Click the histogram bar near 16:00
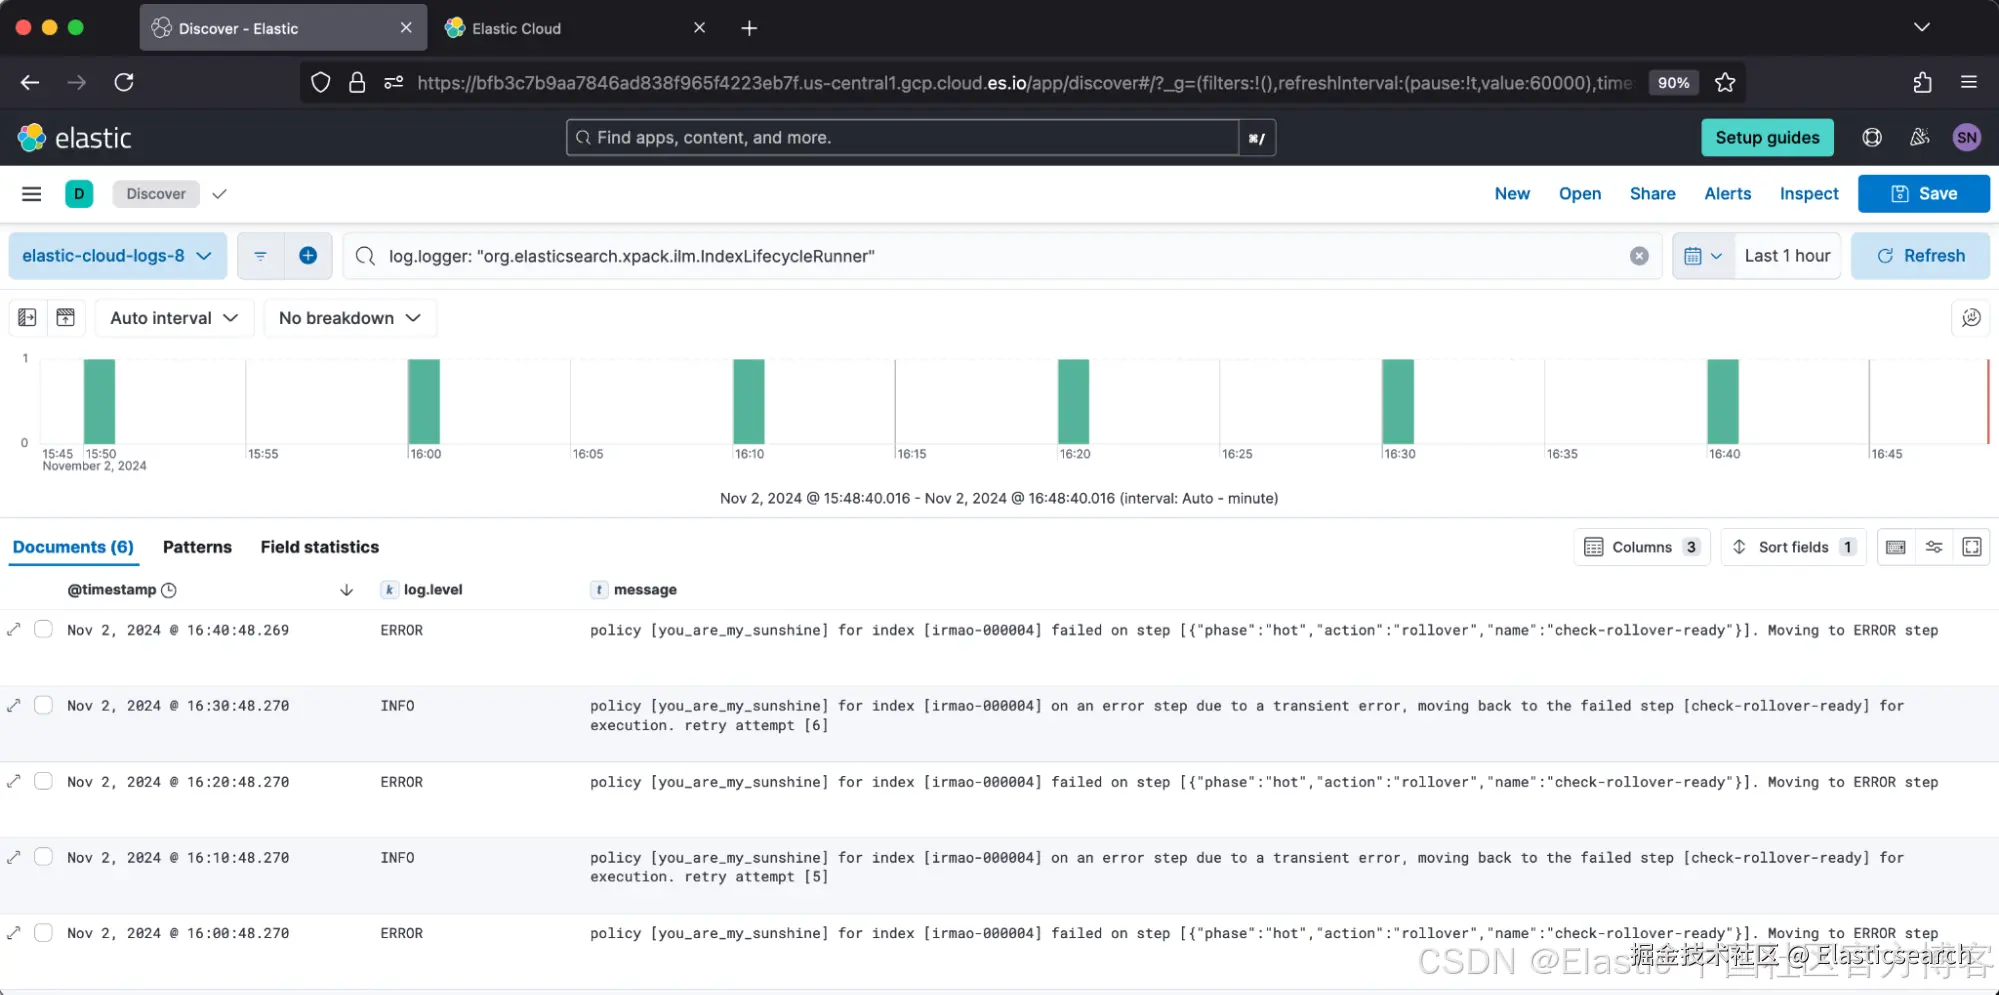 coord(424,401)
